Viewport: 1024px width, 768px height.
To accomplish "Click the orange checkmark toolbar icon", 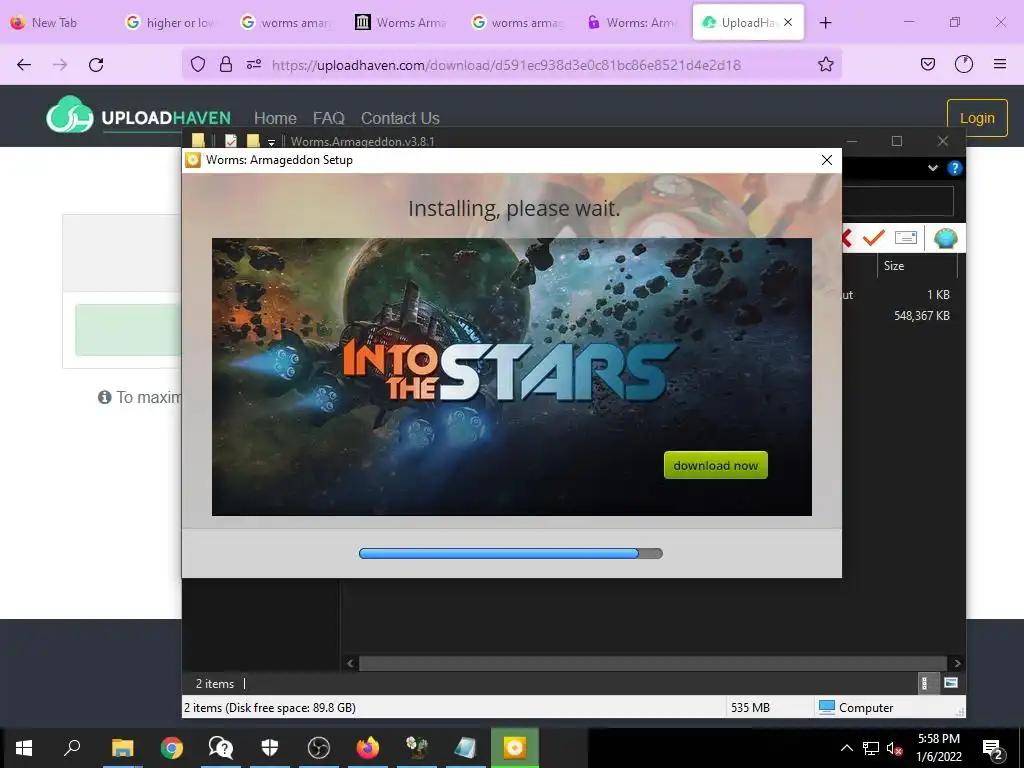I will pos(873,237).
